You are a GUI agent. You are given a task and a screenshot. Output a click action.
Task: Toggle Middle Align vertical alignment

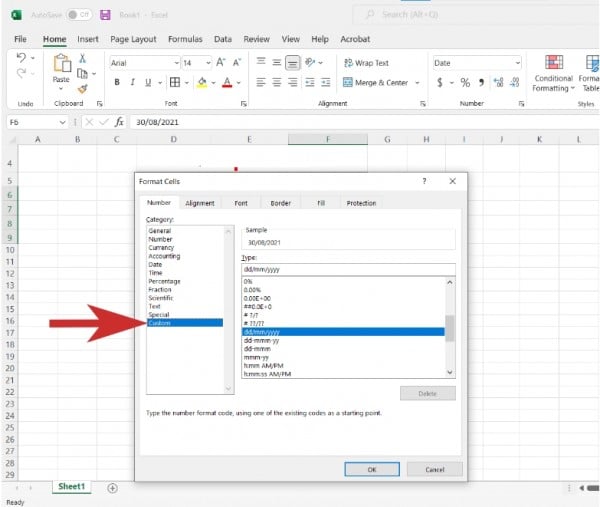(277, 62)
